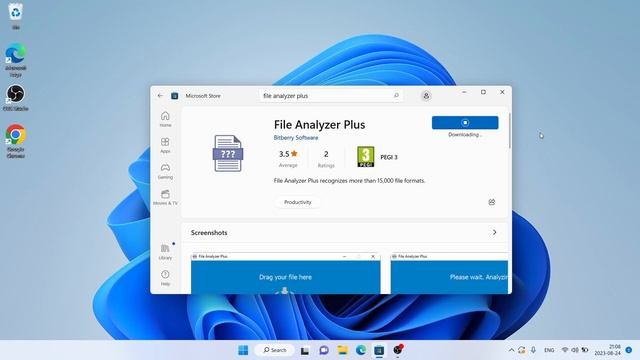Go back using the Store back arrow
Viewport: 640px width, 360px height.
point(160,96)
